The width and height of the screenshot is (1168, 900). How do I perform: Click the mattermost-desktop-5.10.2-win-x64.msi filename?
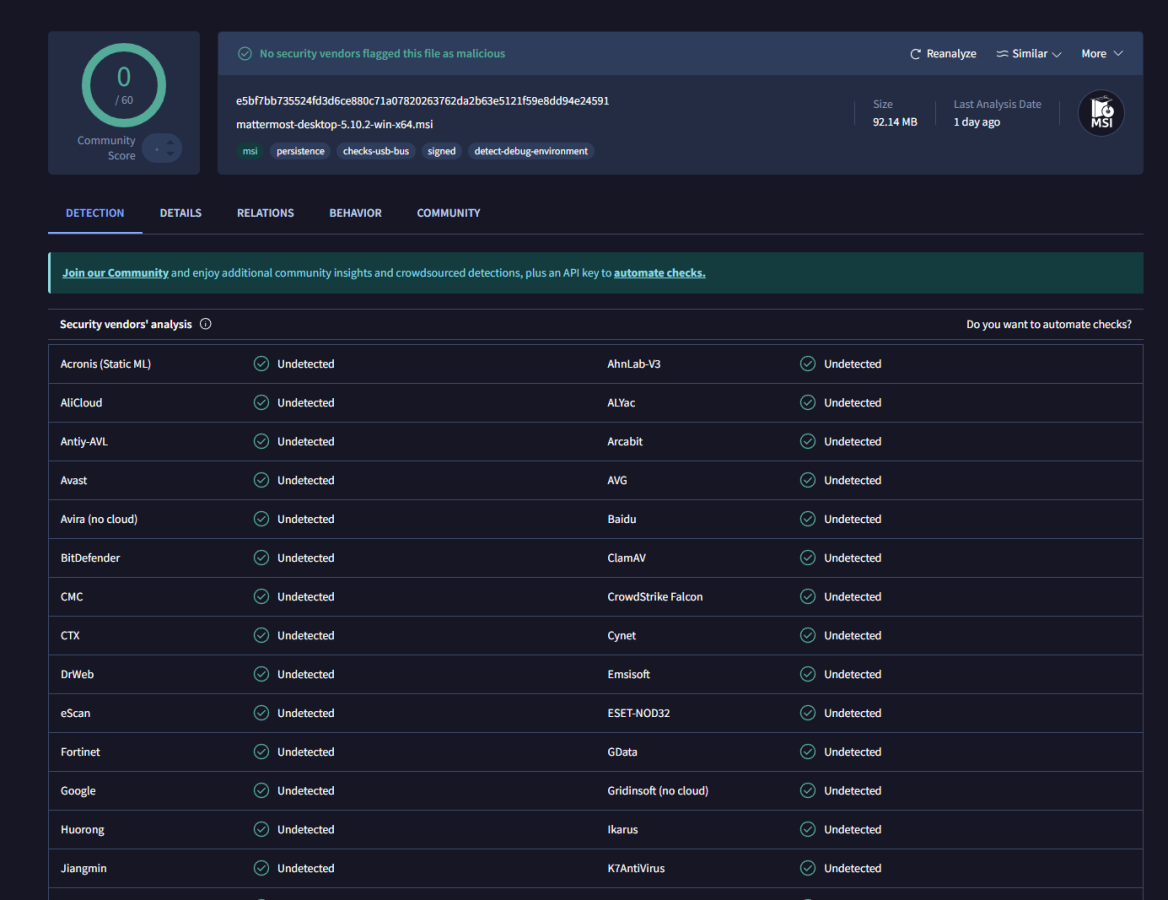[334, 124]
